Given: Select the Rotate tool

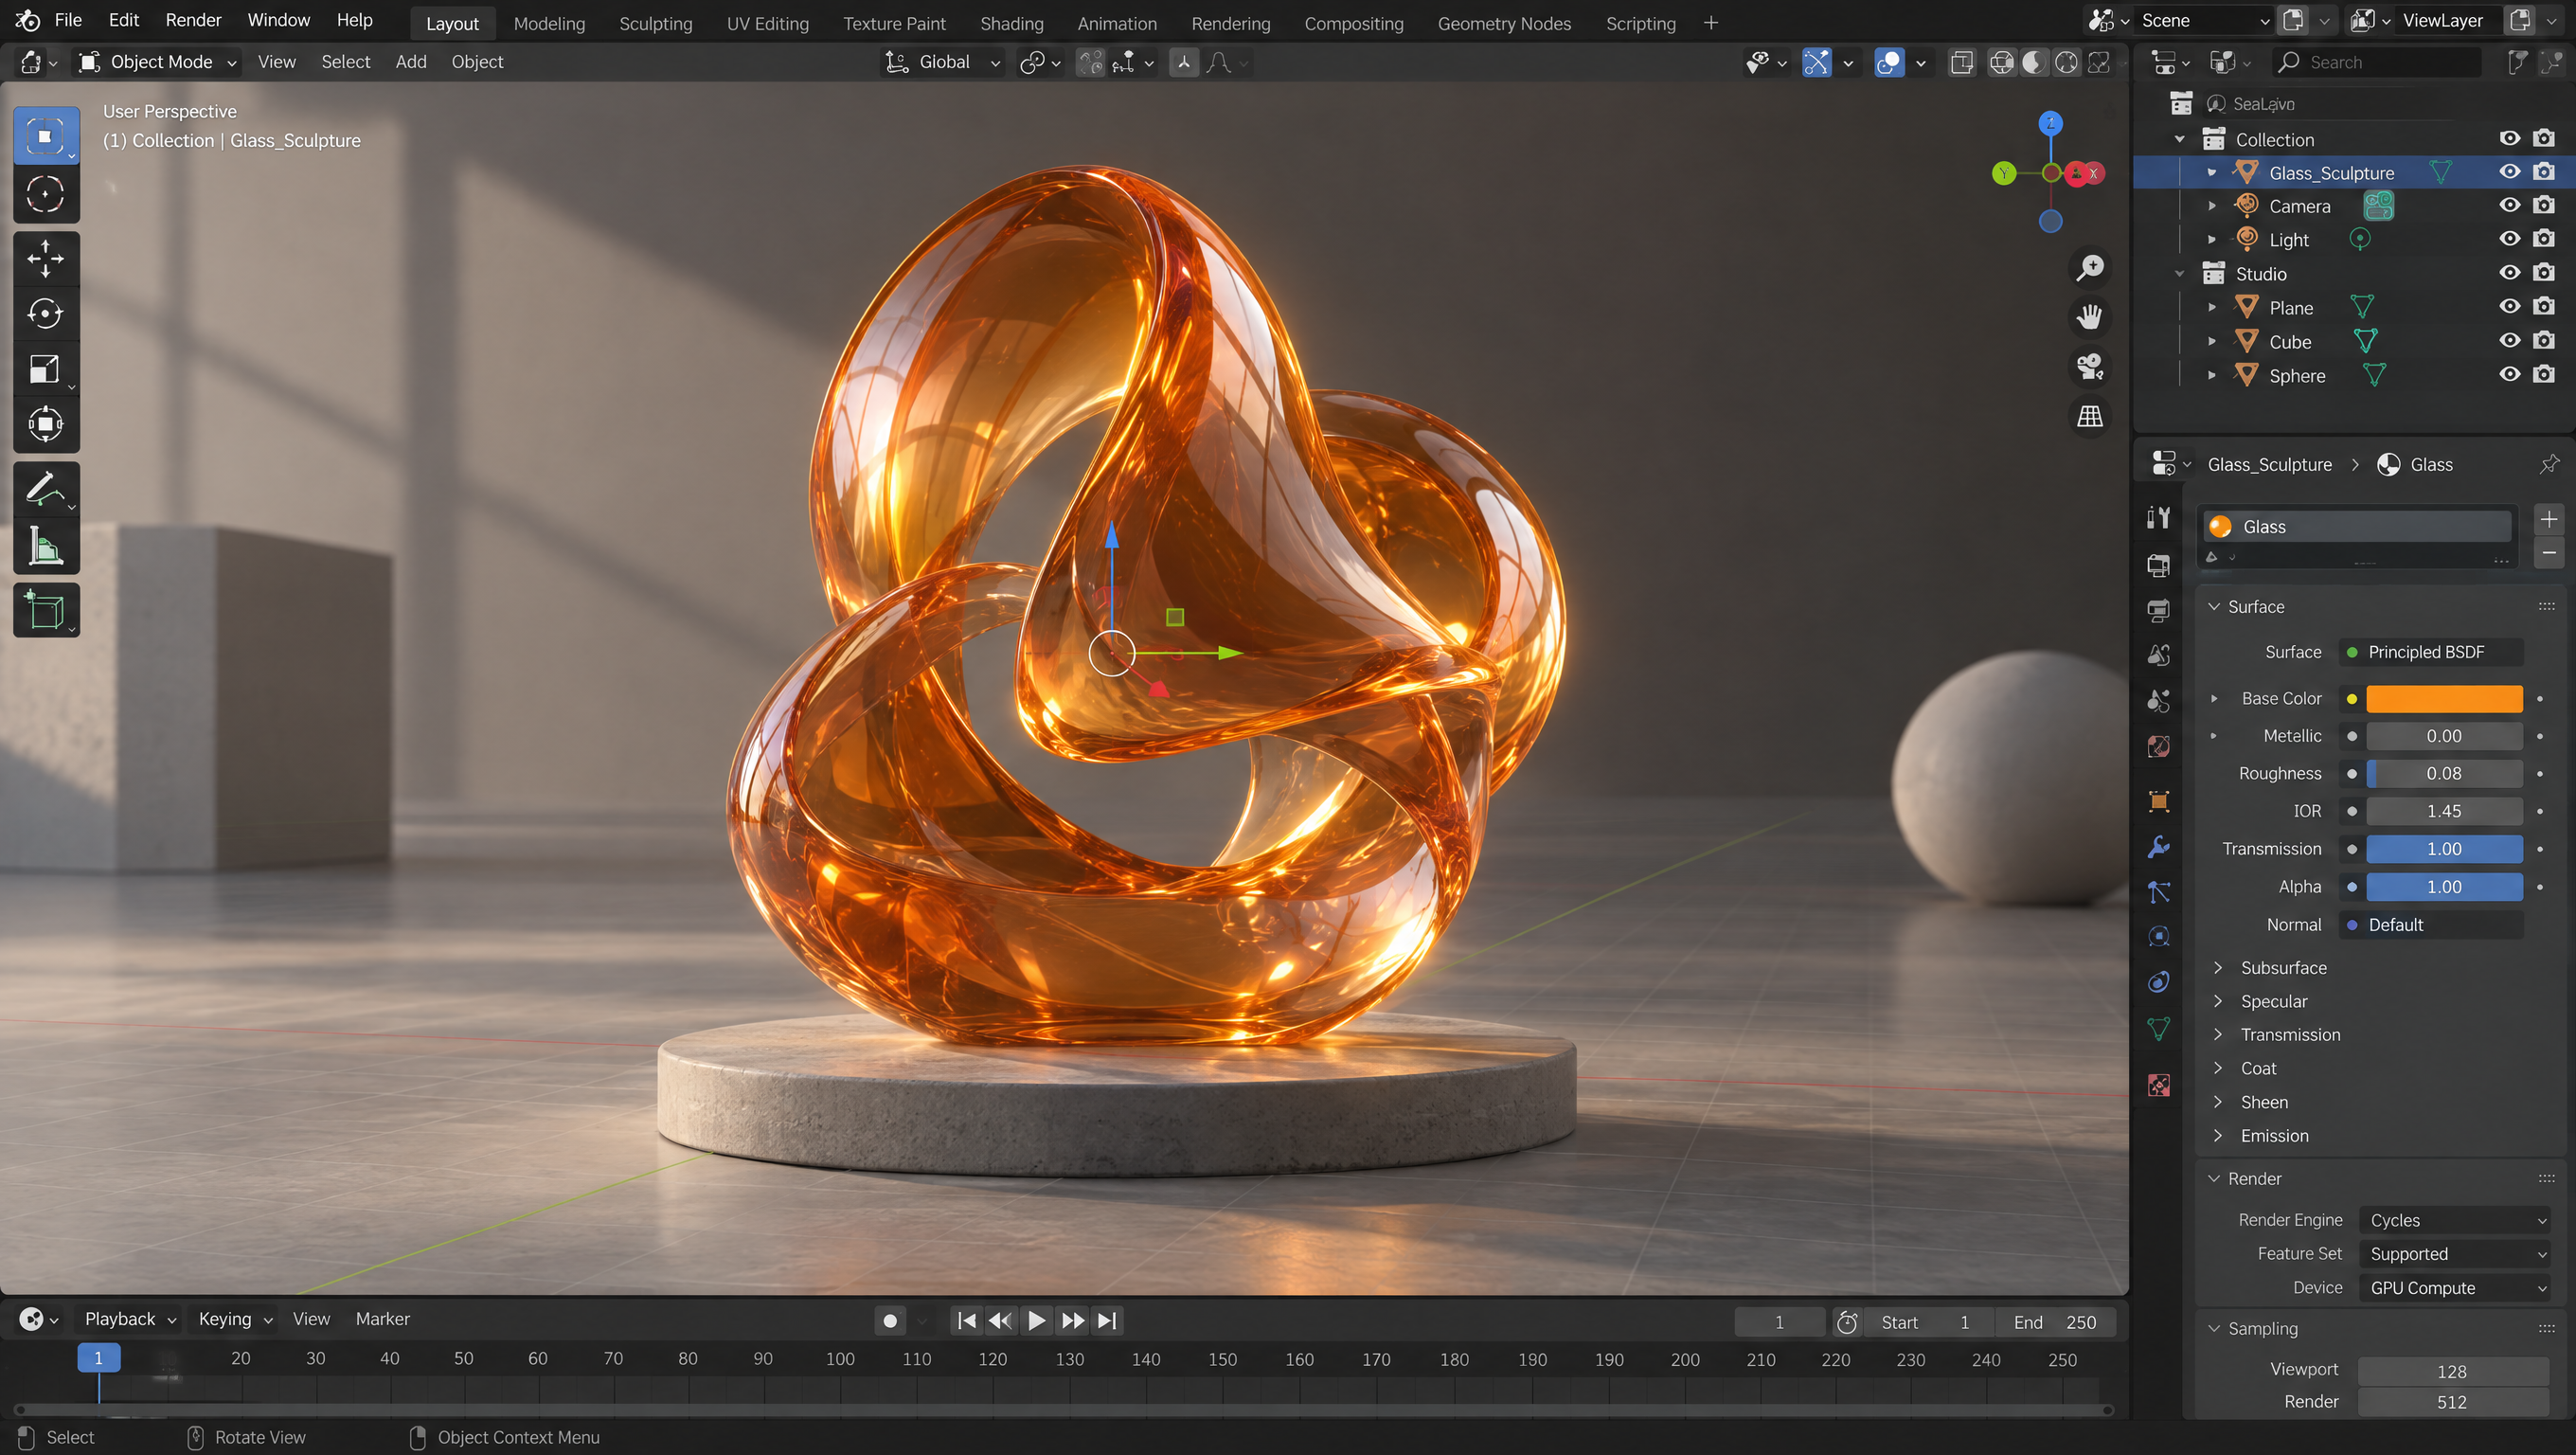Looking at the screenshot, I should click(45, 313).
